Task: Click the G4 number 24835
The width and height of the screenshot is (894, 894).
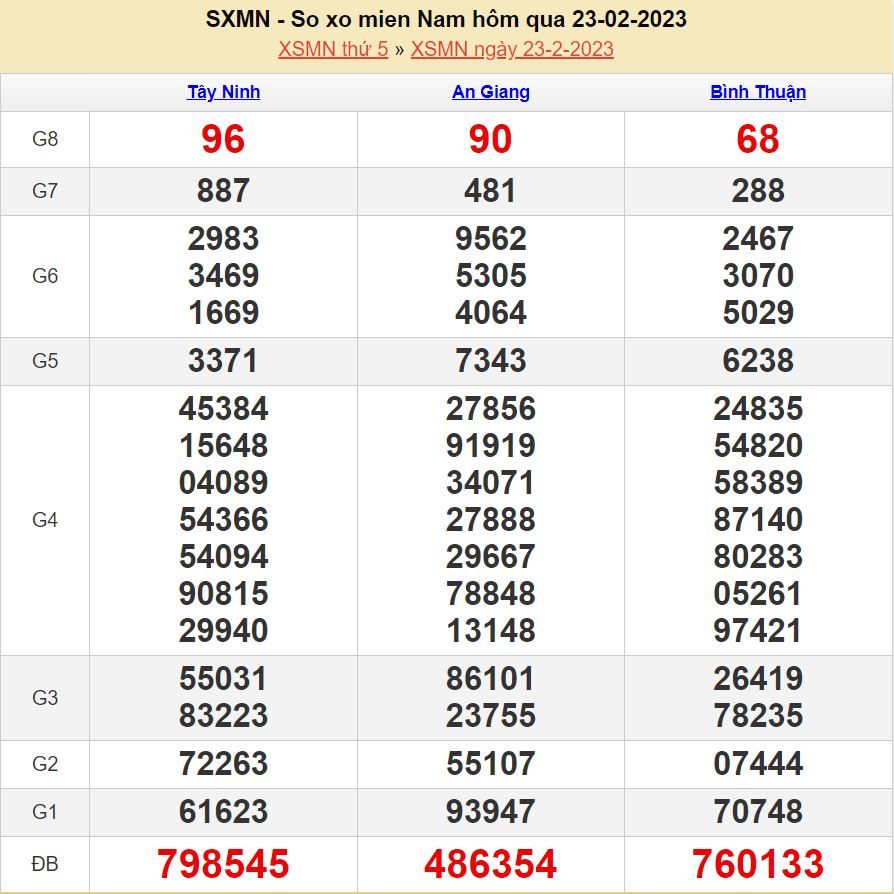Action: pyautogui.click(x=758, y=409)
